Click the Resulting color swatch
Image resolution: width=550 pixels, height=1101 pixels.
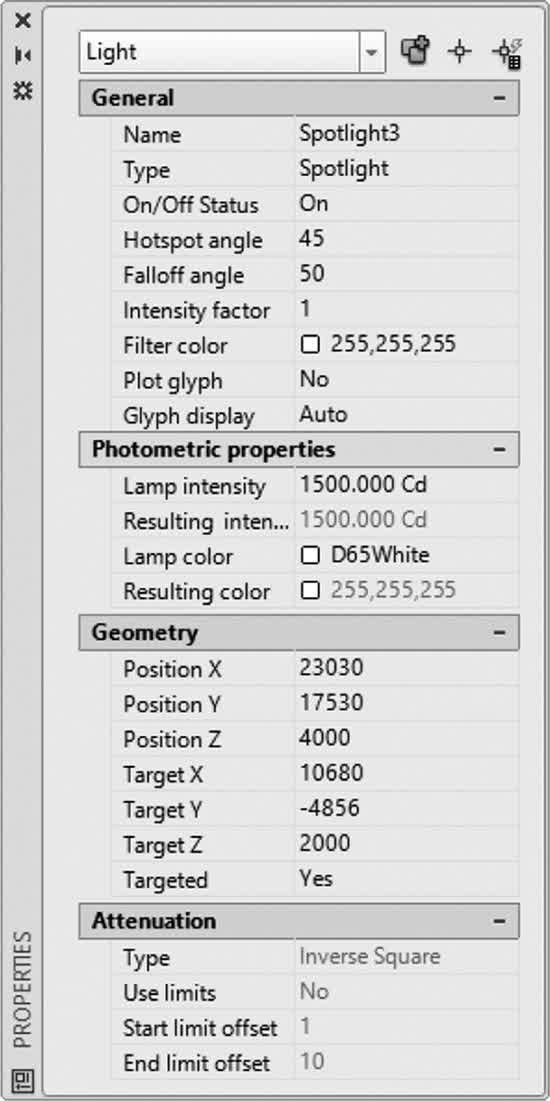(x=310, y=591)
